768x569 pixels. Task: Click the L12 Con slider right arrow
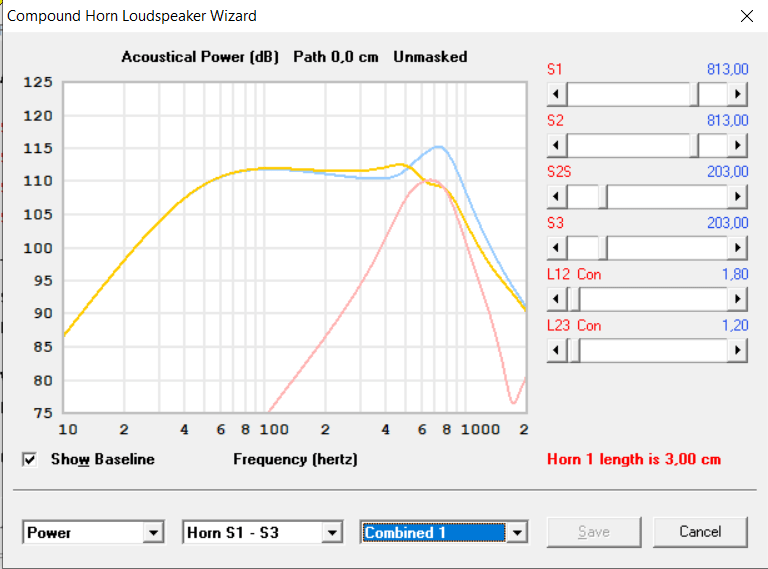[738, 299]
